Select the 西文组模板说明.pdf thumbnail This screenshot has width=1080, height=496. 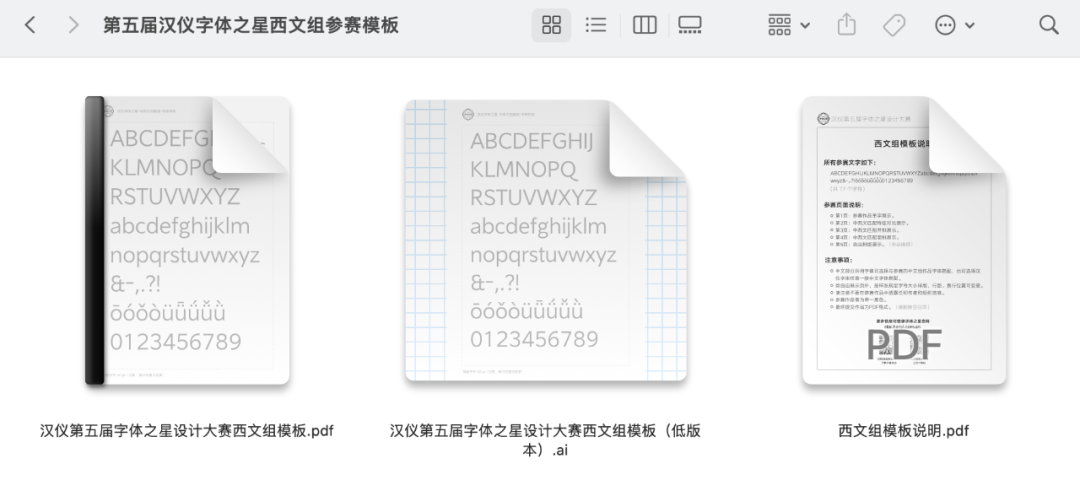[904, 240]
